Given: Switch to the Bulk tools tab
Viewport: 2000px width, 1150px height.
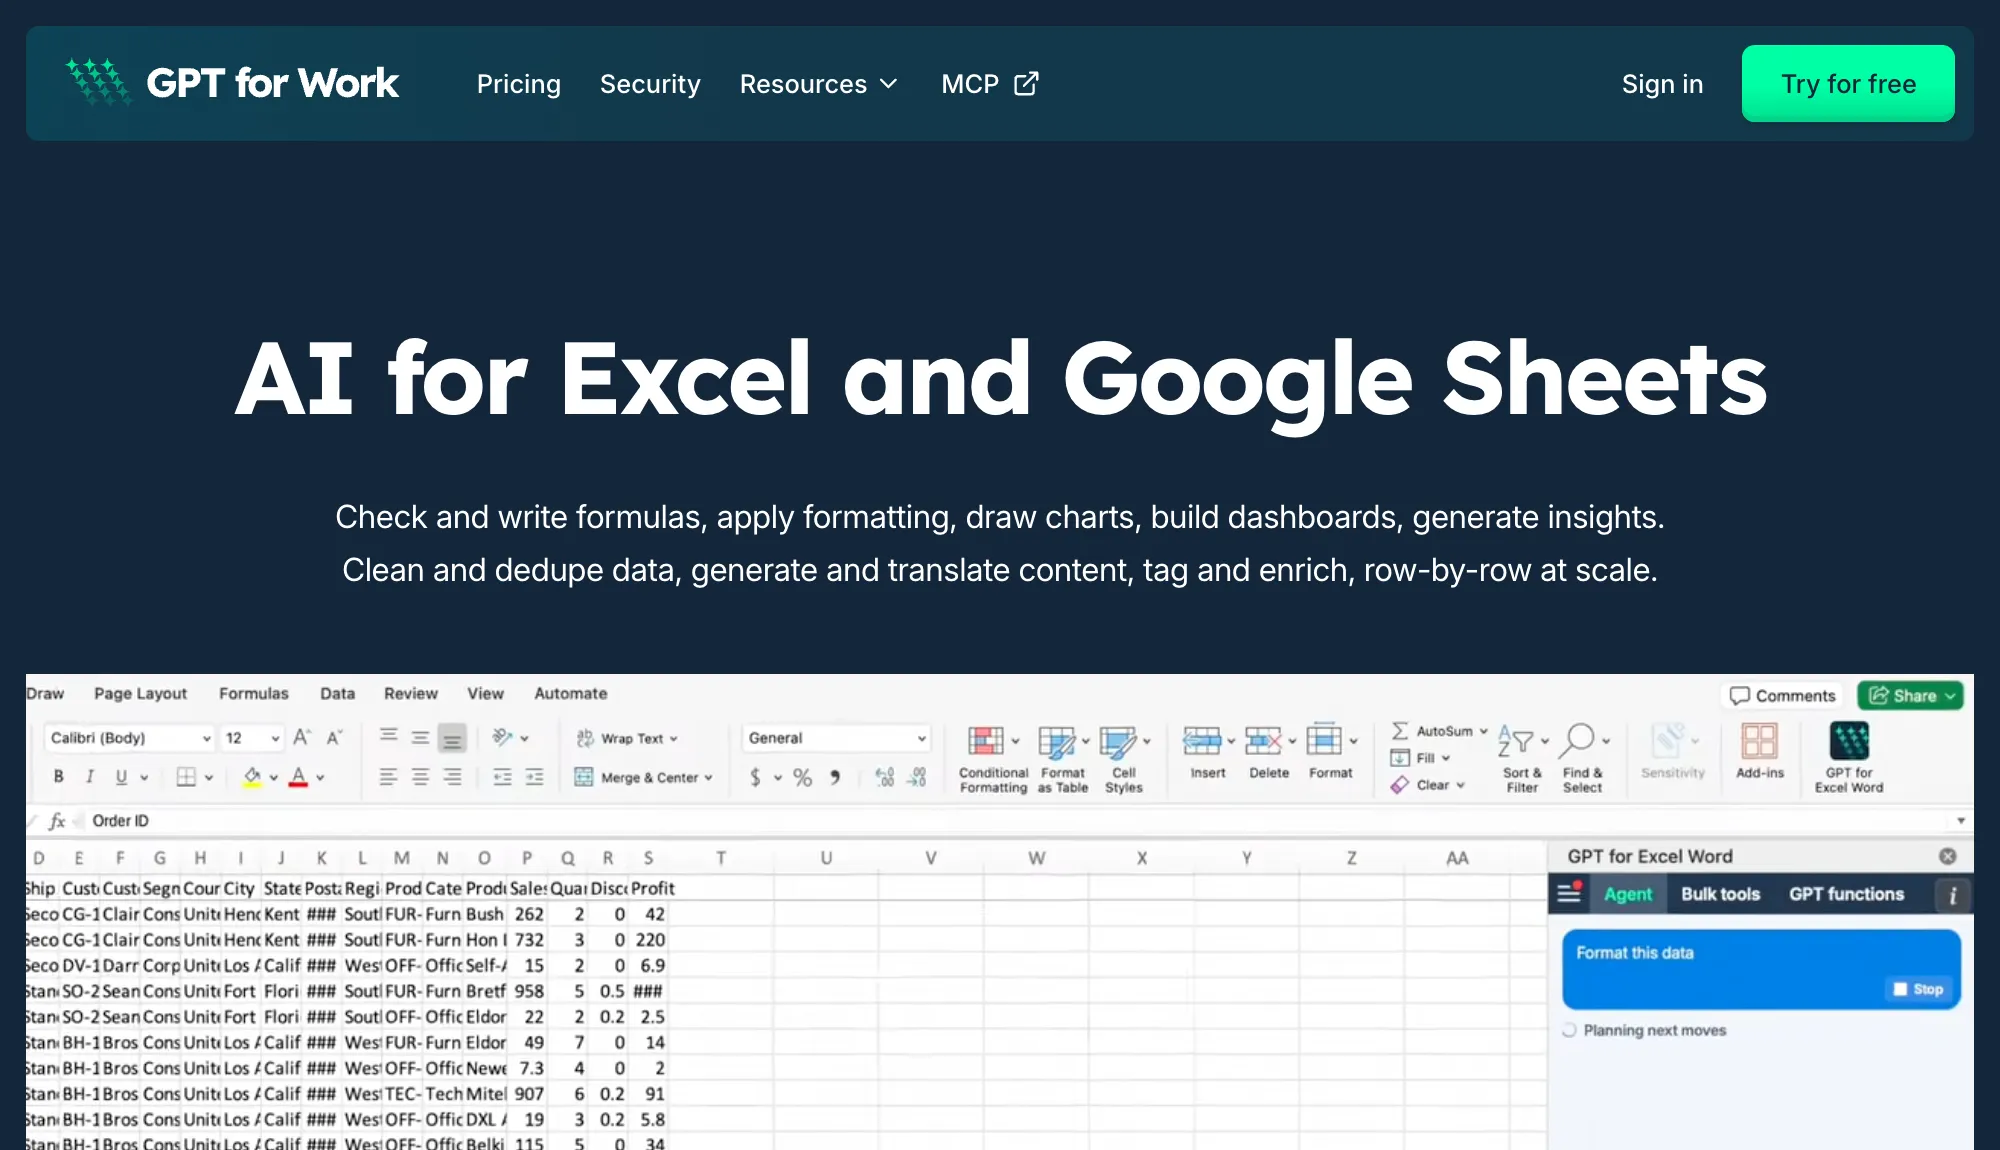Looking at the screenshot, I should 1720,894.
